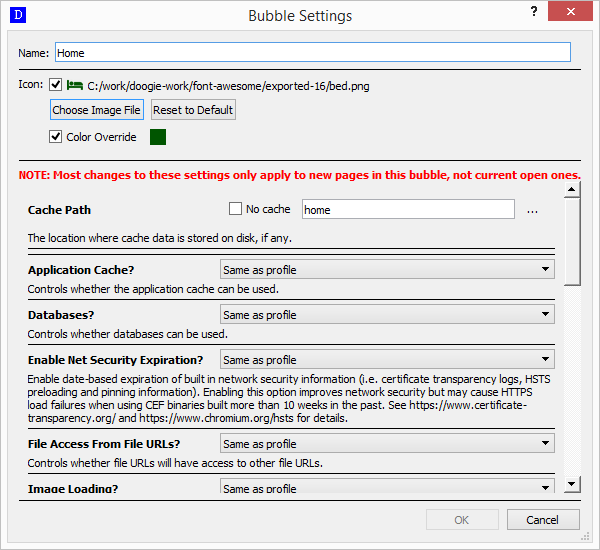Click the OK button
Image resolution: width=600 pixels, height=550 pixels.
[x=462, y=520]
